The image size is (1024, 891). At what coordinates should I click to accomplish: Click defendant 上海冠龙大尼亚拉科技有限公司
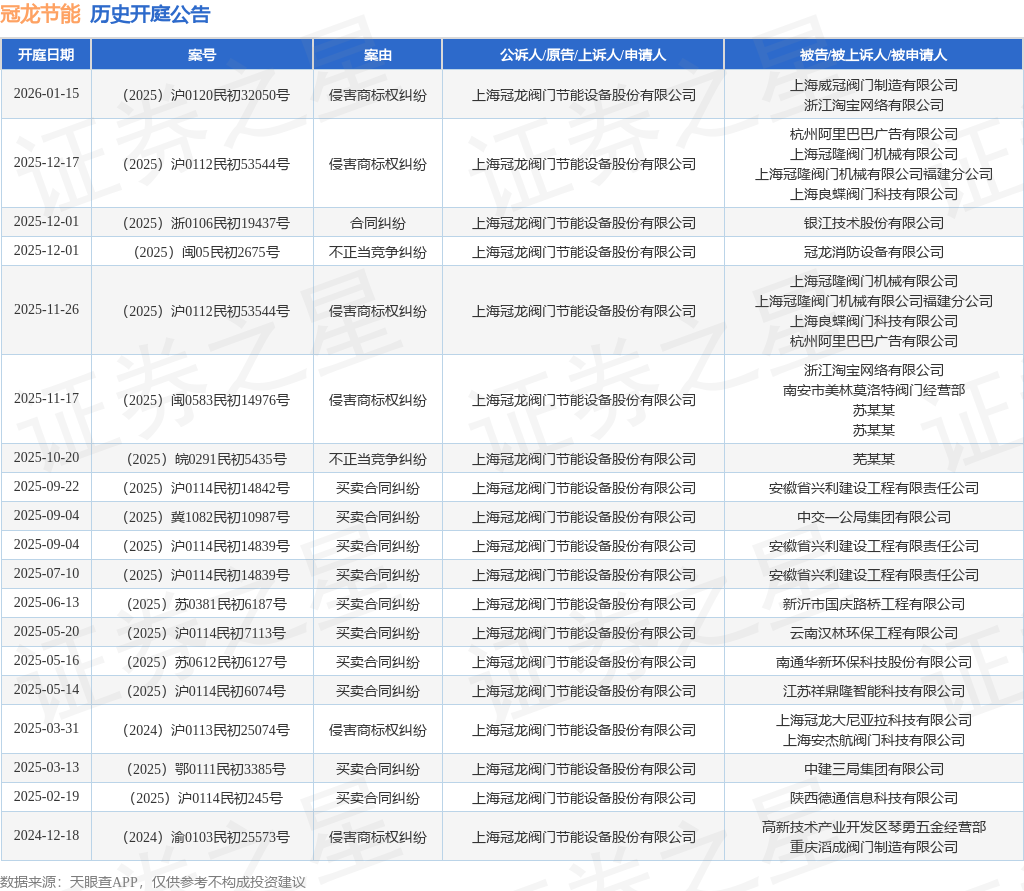click(874, 721)
